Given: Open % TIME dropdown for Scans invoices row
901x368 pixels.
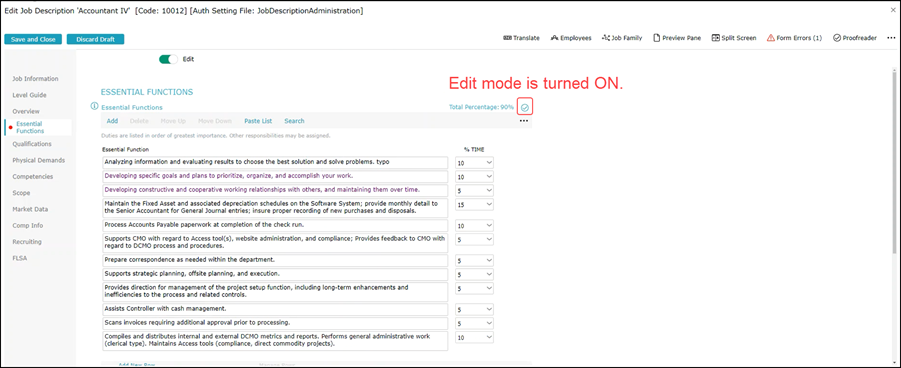Looking at the screenshot, I should [x=474, y=323].
